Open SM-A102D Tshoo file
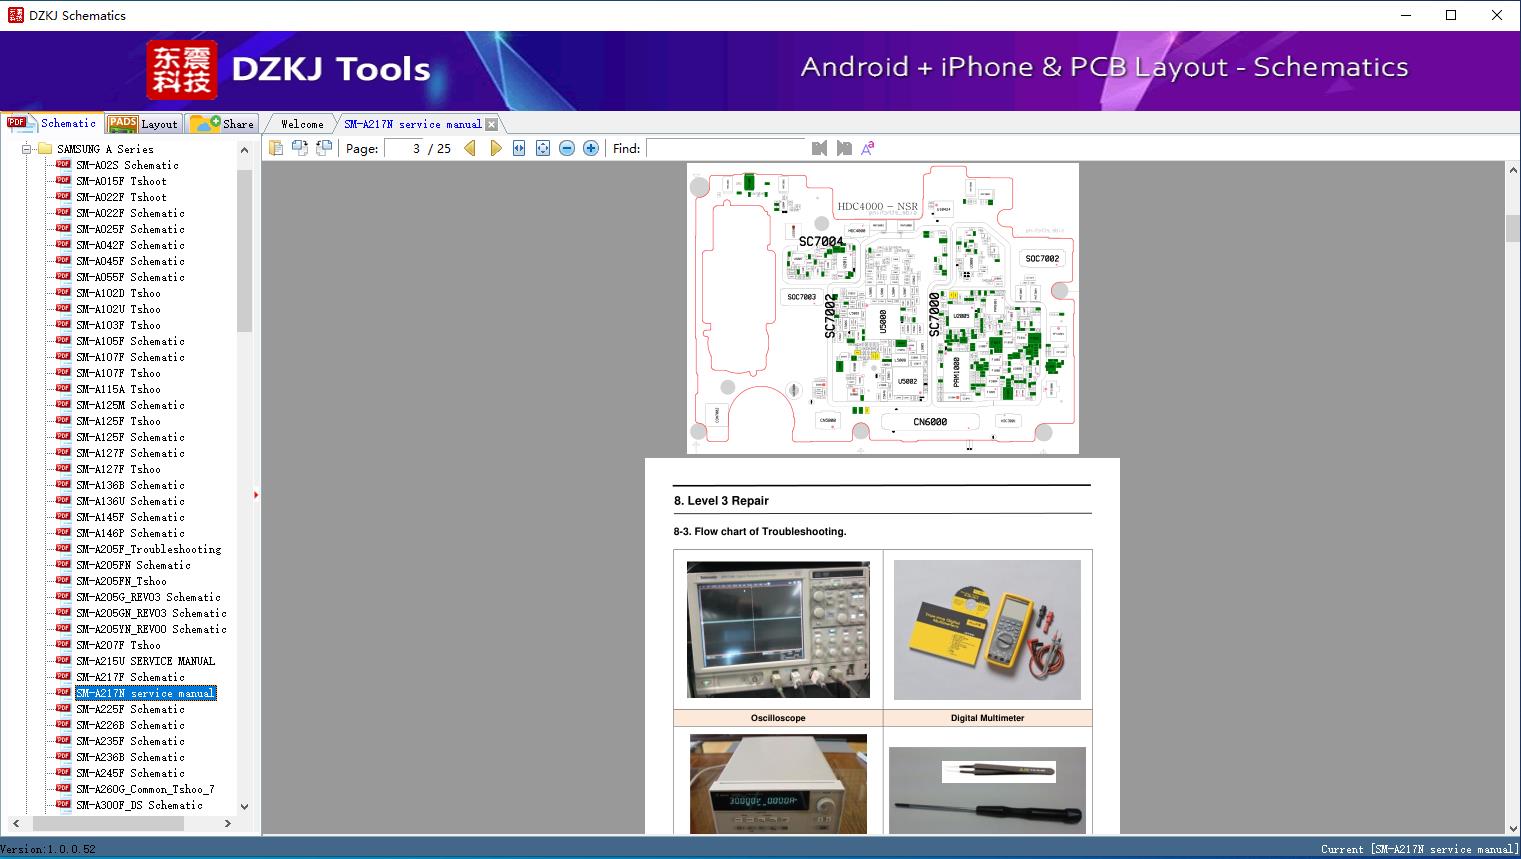 coord(118,293)
